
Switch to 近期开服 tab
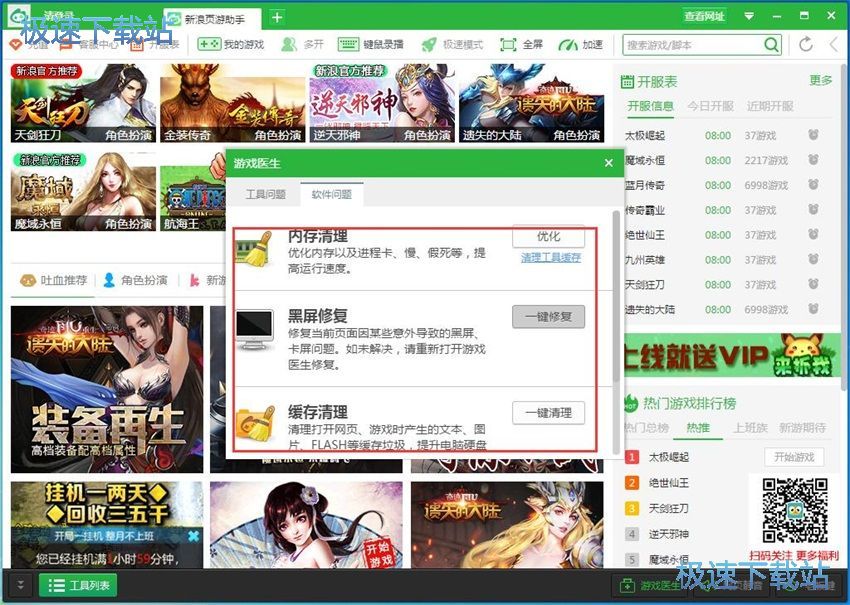[x=770, y=106]
